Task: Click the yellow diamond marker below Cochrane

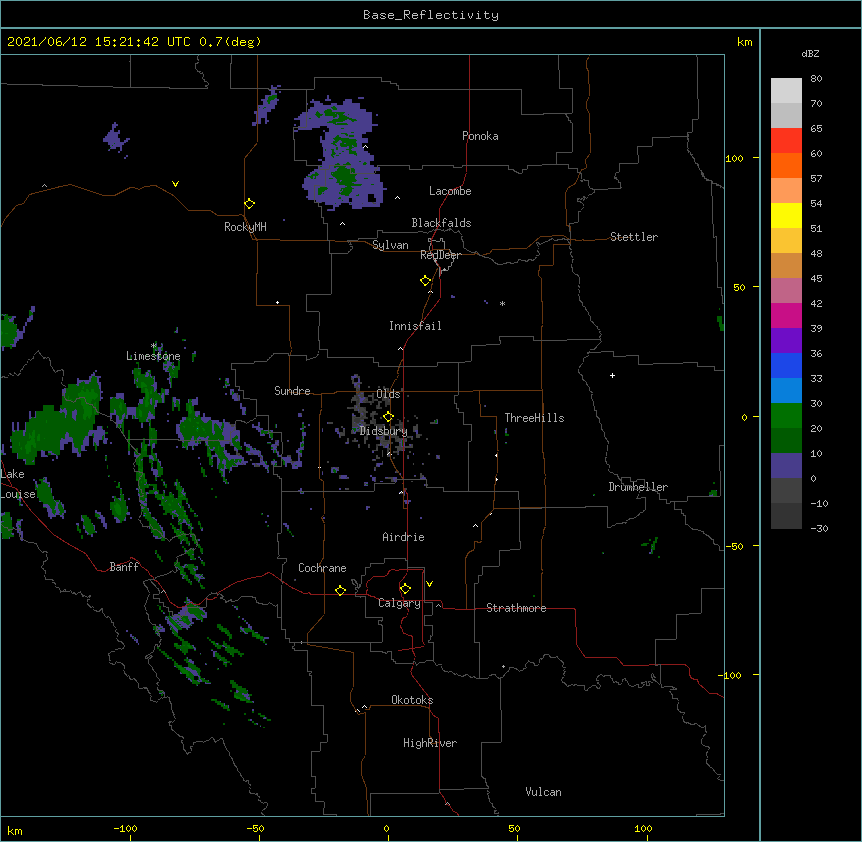Action: tap(340, 590)
